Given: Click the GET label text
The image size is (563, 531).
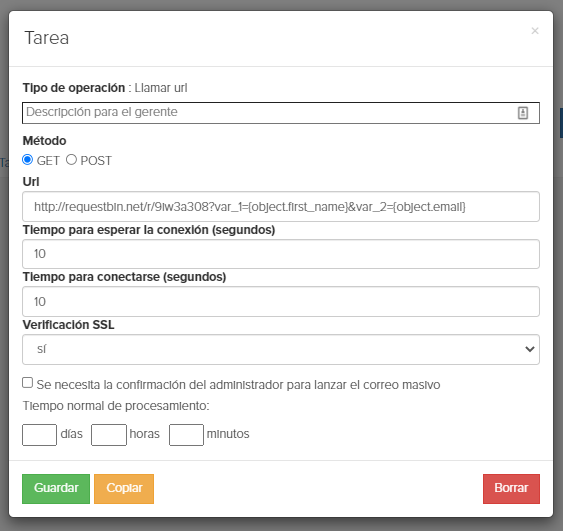Looking at the screenshot, I should (48, 160).
